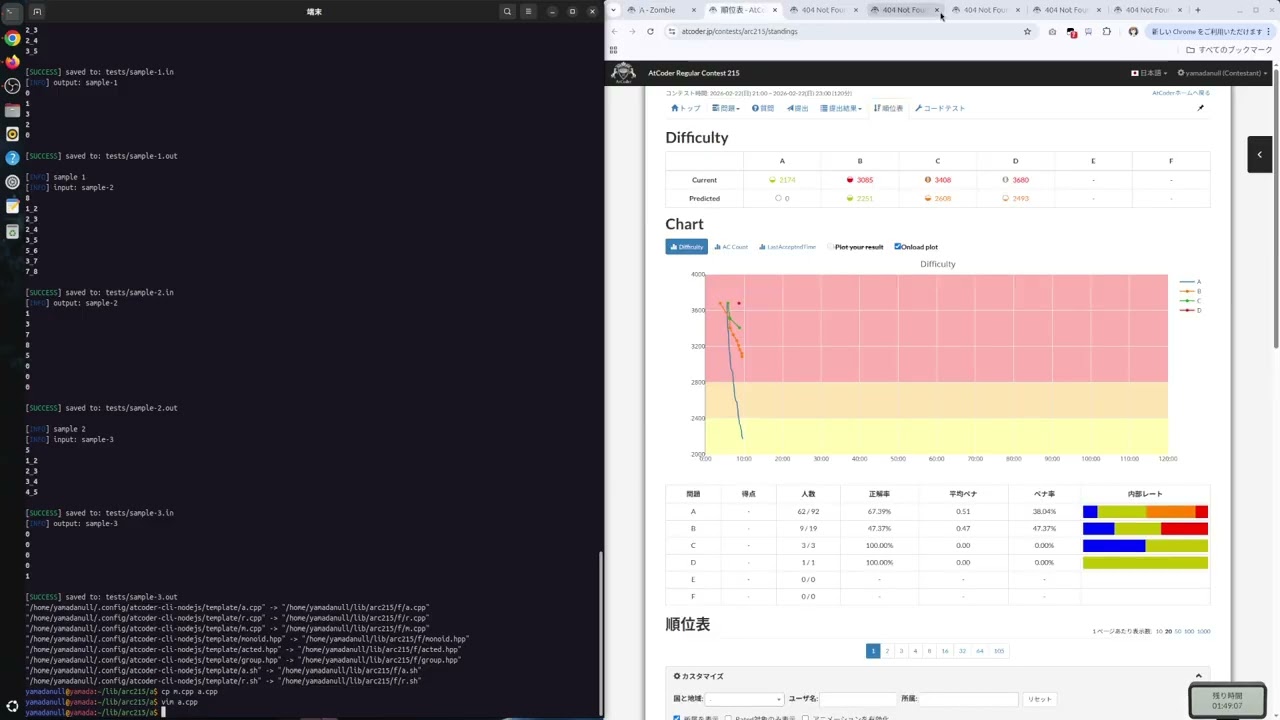Show the Difficulty chart
Screen dimensions: 1280x720
(x=687, y=247)
